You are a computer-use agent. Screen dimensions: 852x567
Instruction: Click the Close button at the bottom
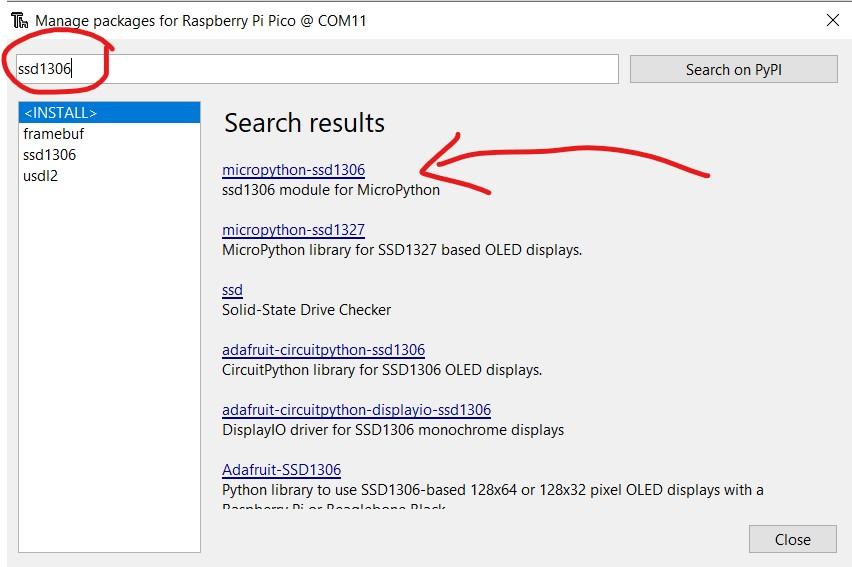[x=793, y=539]
